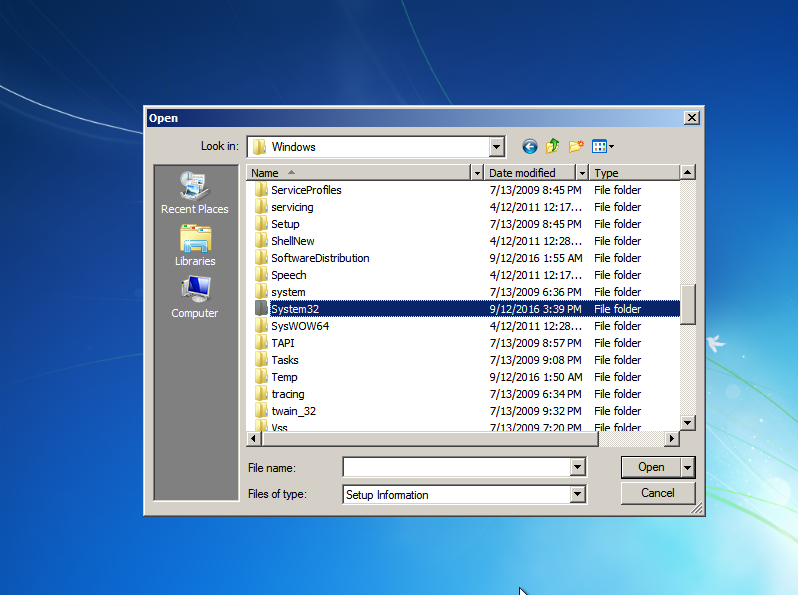Open the Open button split arrow

click(x=688, y=467)
